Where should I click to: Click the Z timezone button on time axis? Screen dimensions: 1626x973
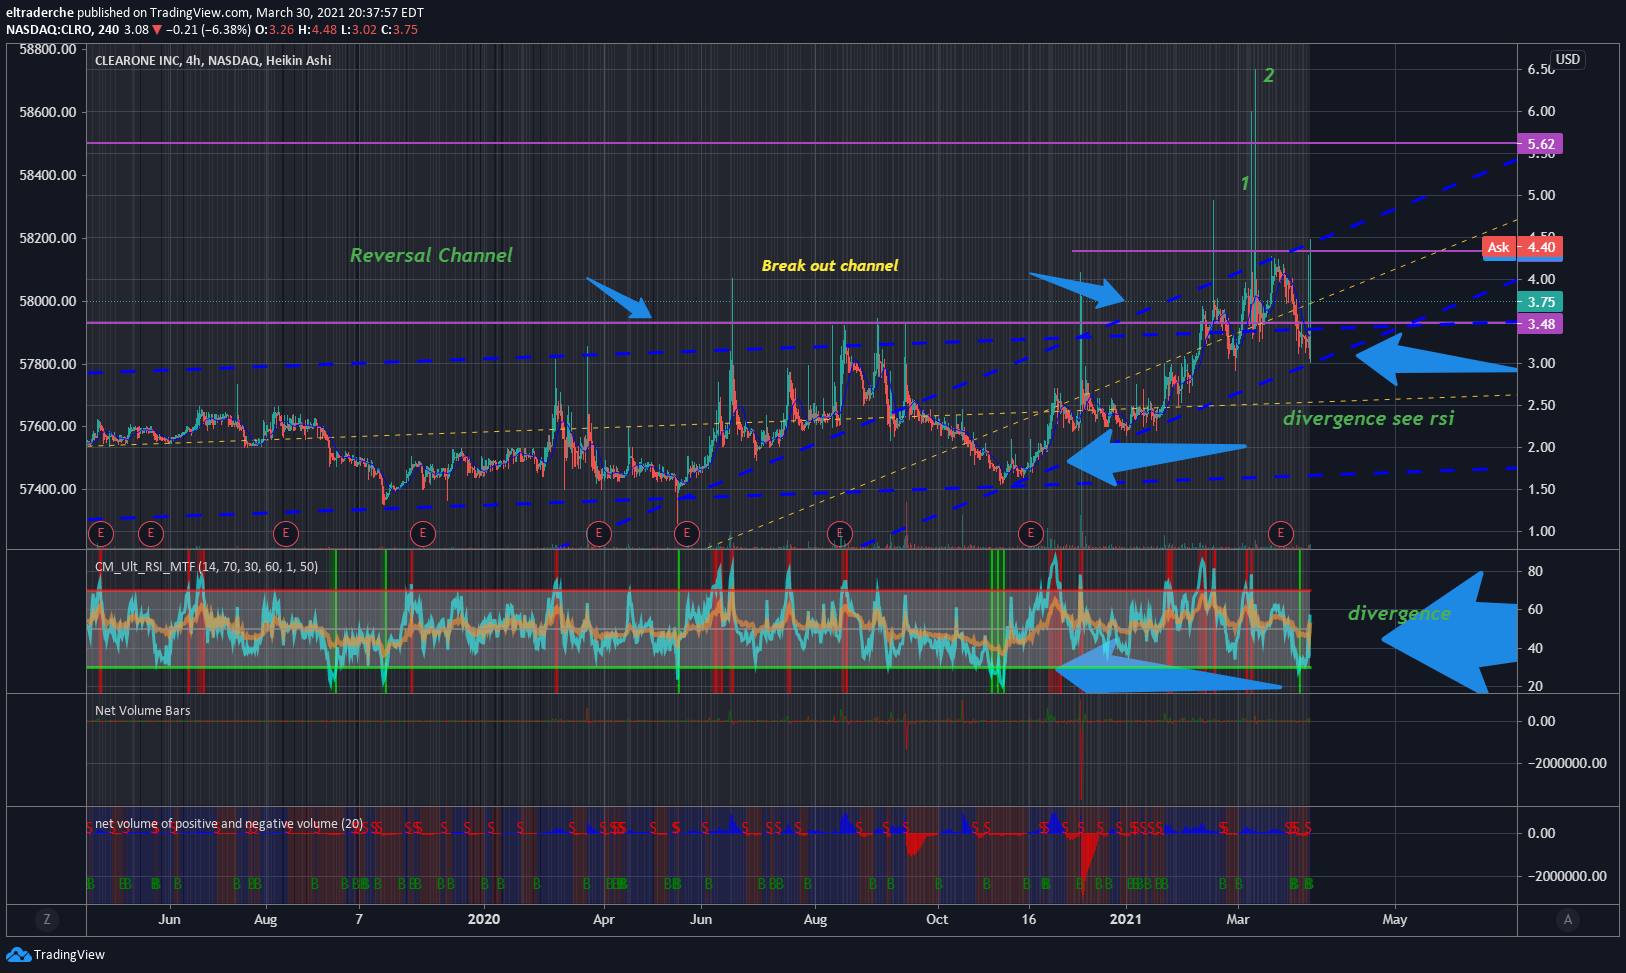coord(46,919)
